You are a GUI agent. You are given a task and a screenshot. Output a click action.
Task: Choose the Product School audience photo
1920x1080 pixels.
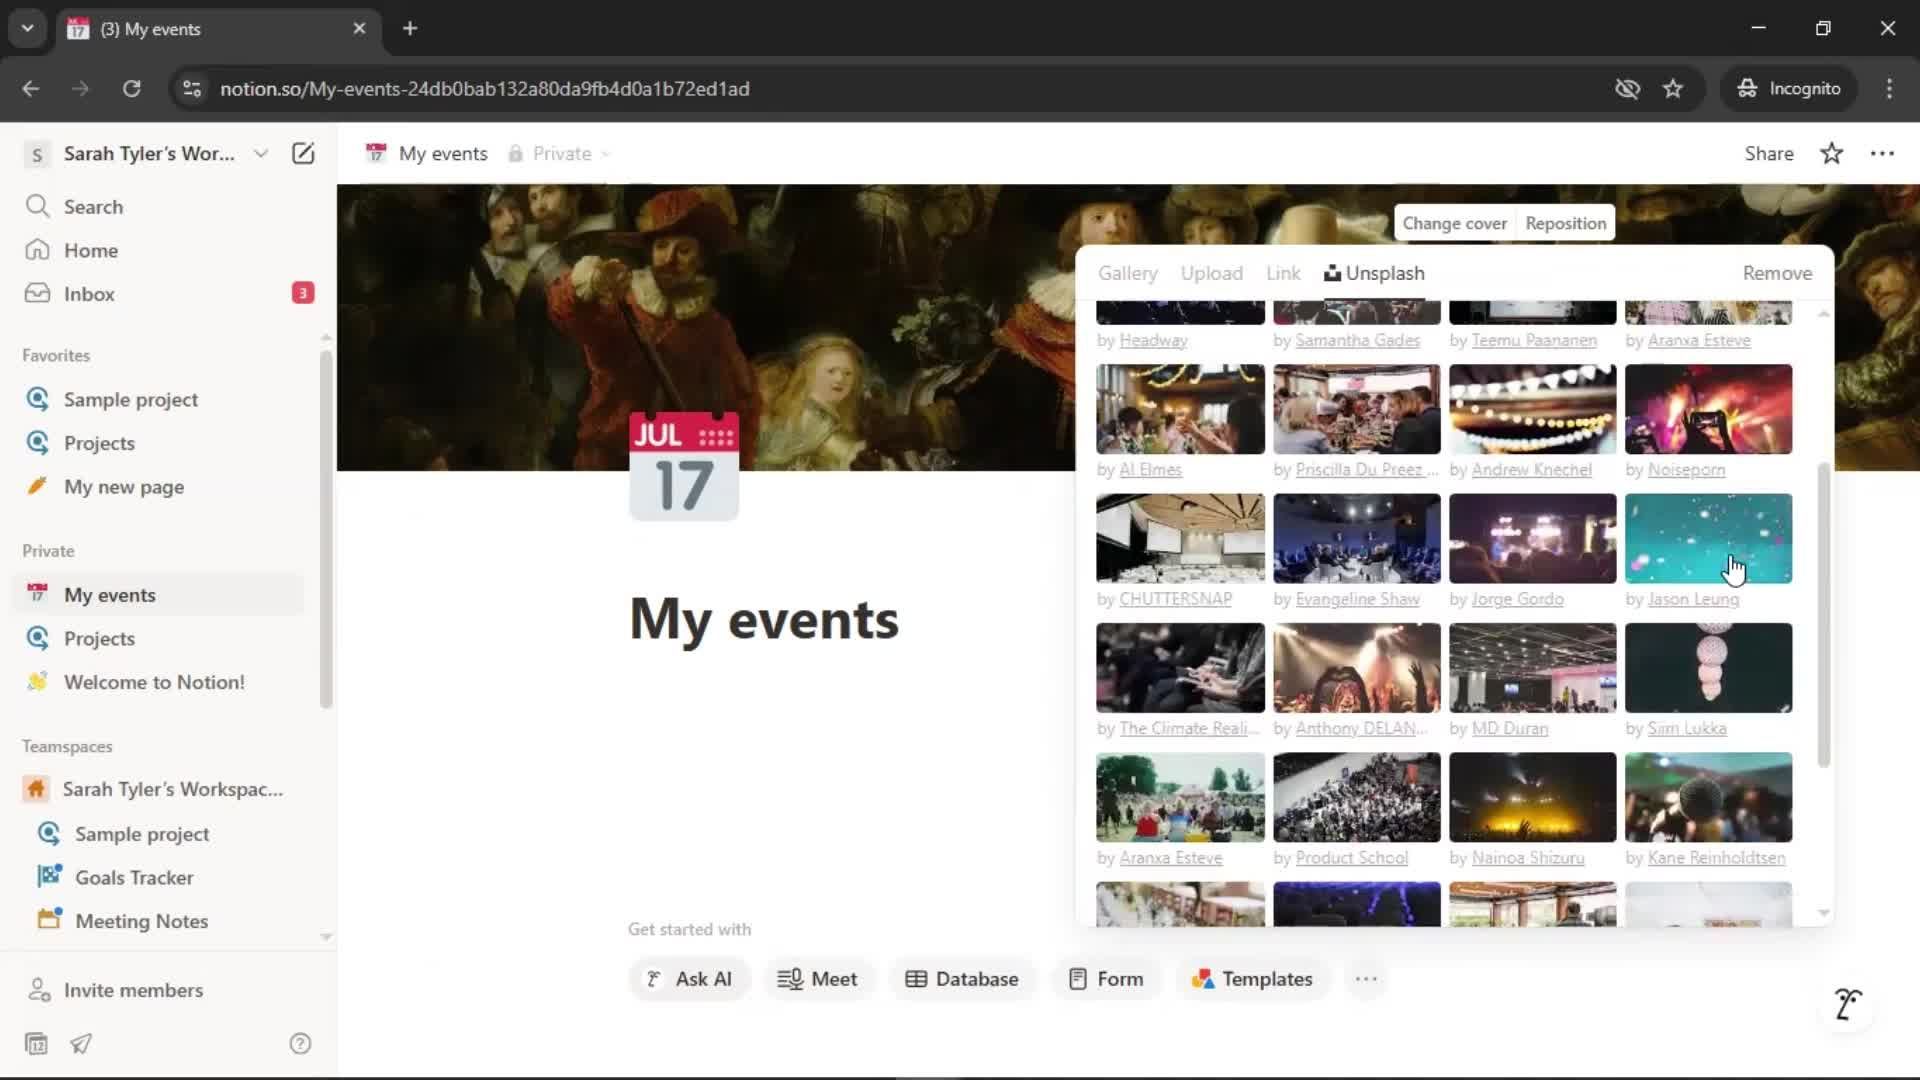pyautogui.click(x=1356, y=797)
